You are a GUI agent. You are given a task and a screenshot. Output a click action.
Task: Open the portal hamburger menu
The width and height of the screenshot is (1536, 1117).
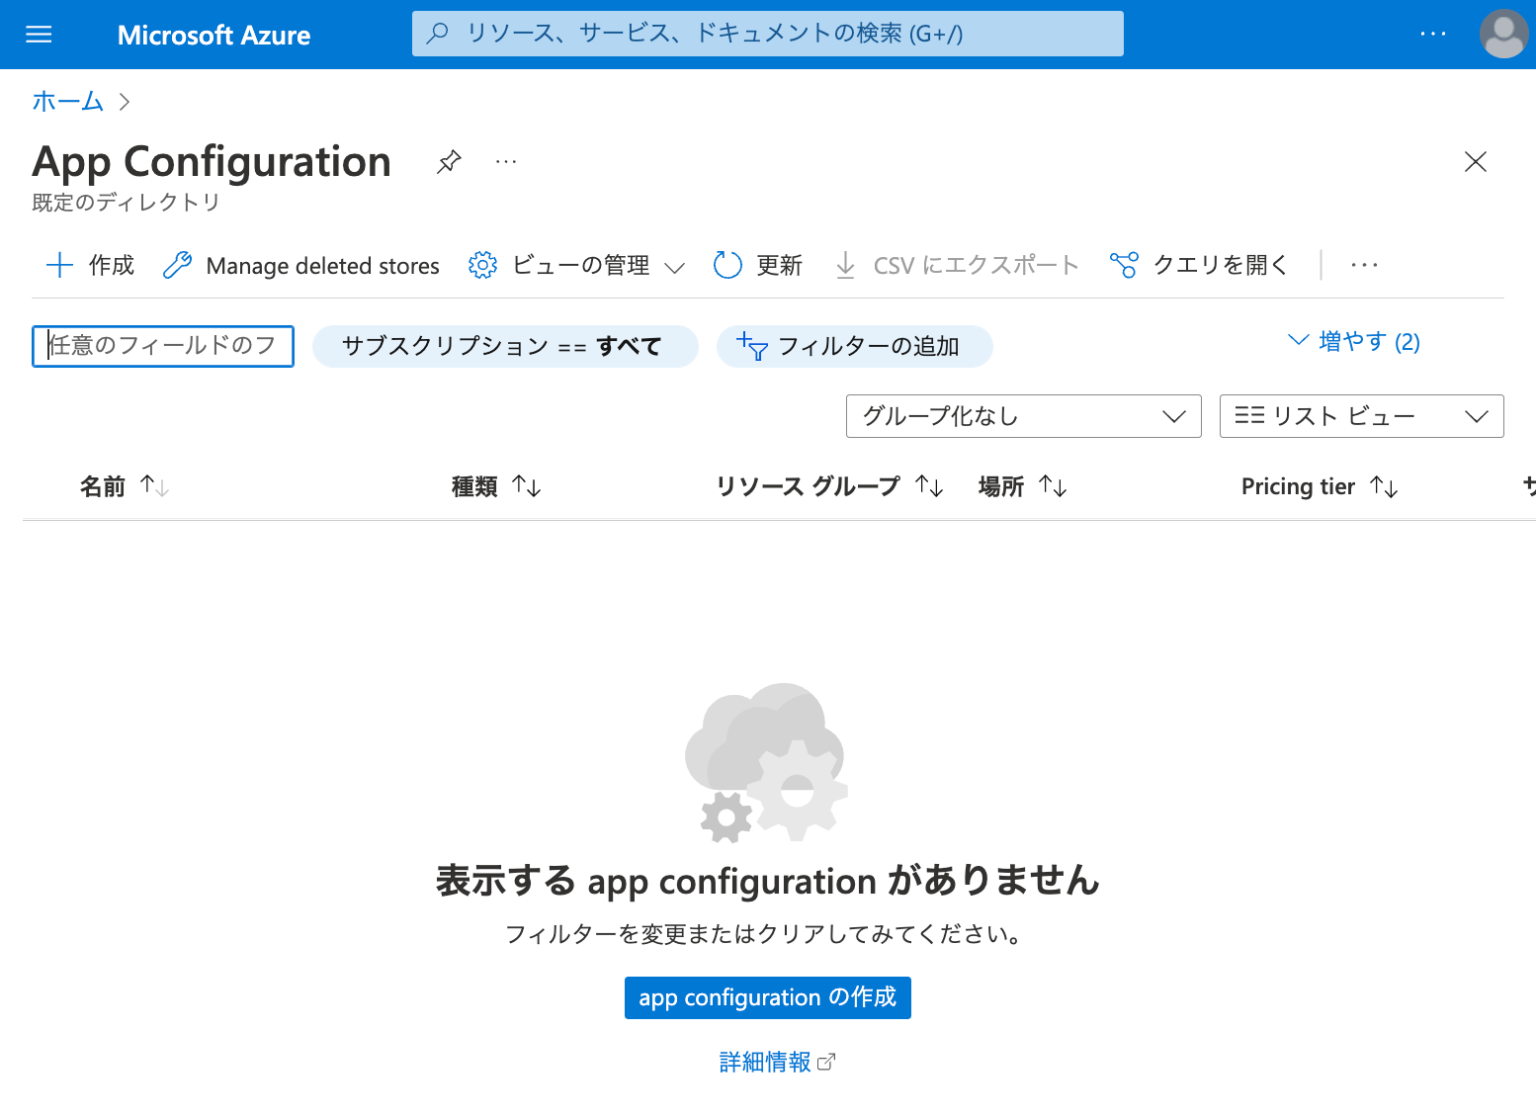coord(38,33)
